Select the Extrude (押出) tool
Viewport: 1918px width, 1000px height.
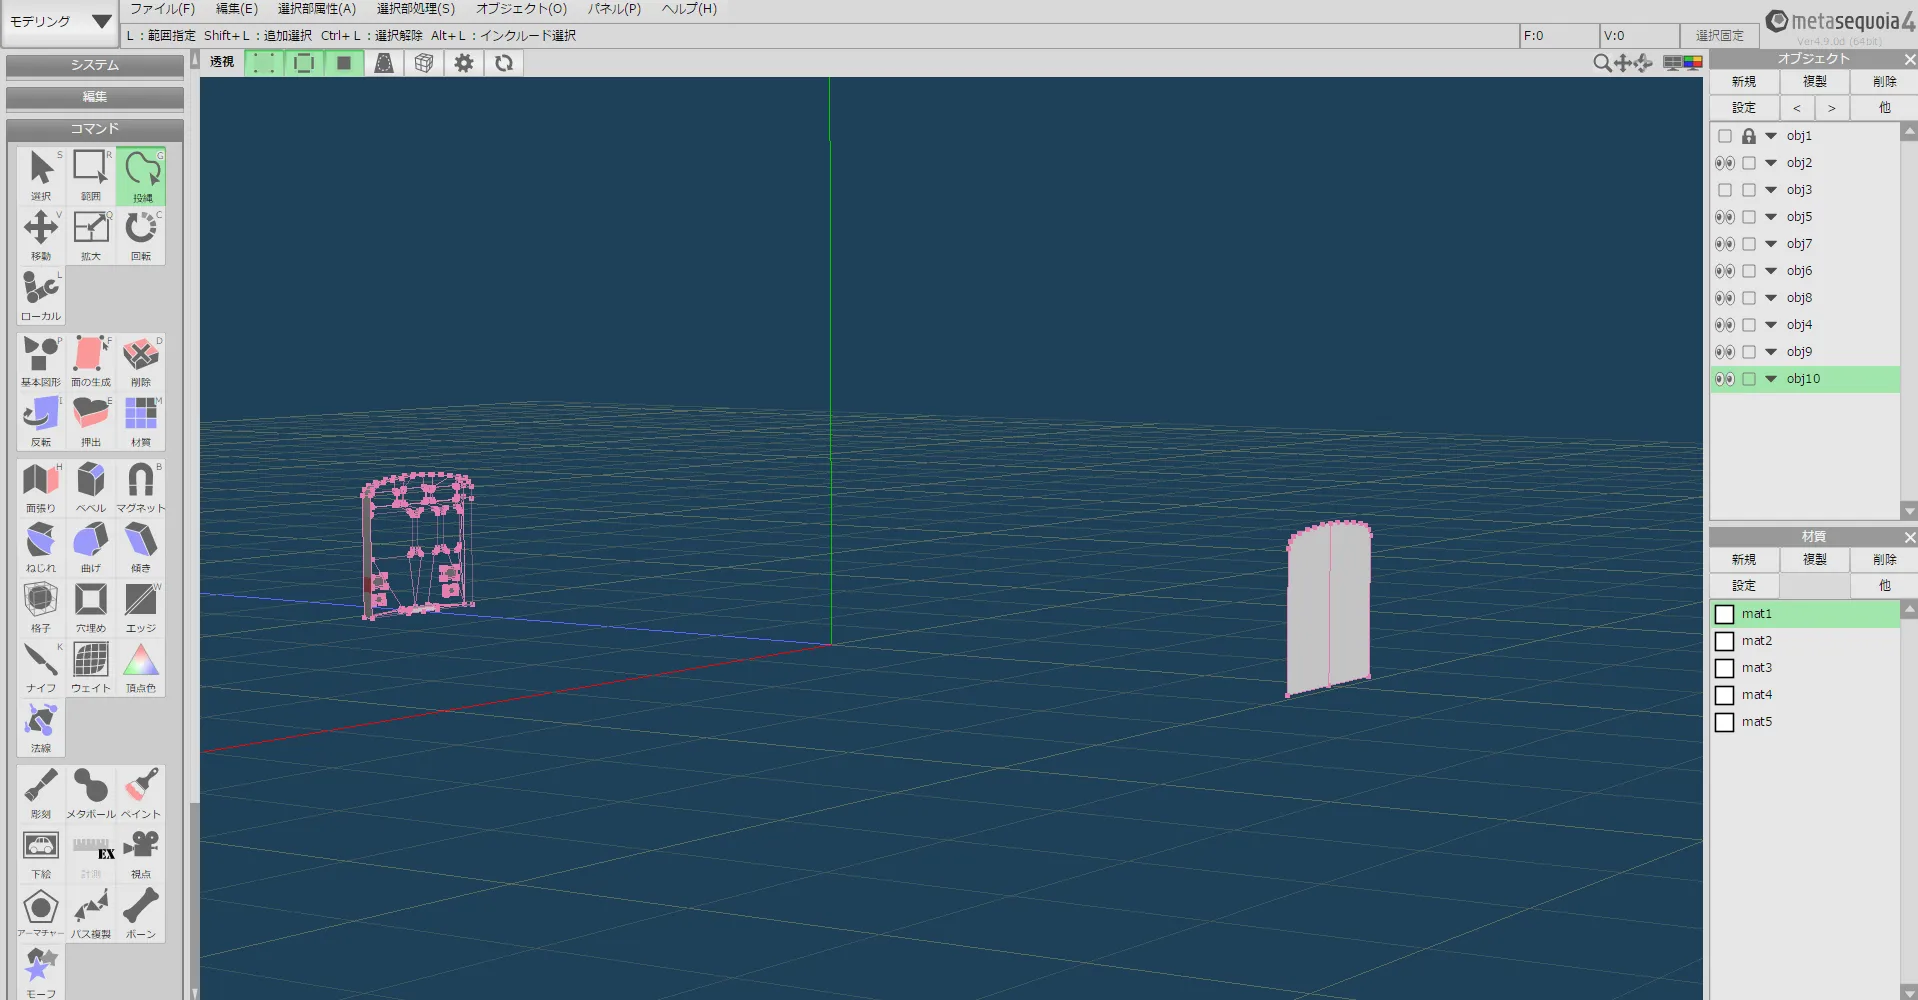click(91, 420)
